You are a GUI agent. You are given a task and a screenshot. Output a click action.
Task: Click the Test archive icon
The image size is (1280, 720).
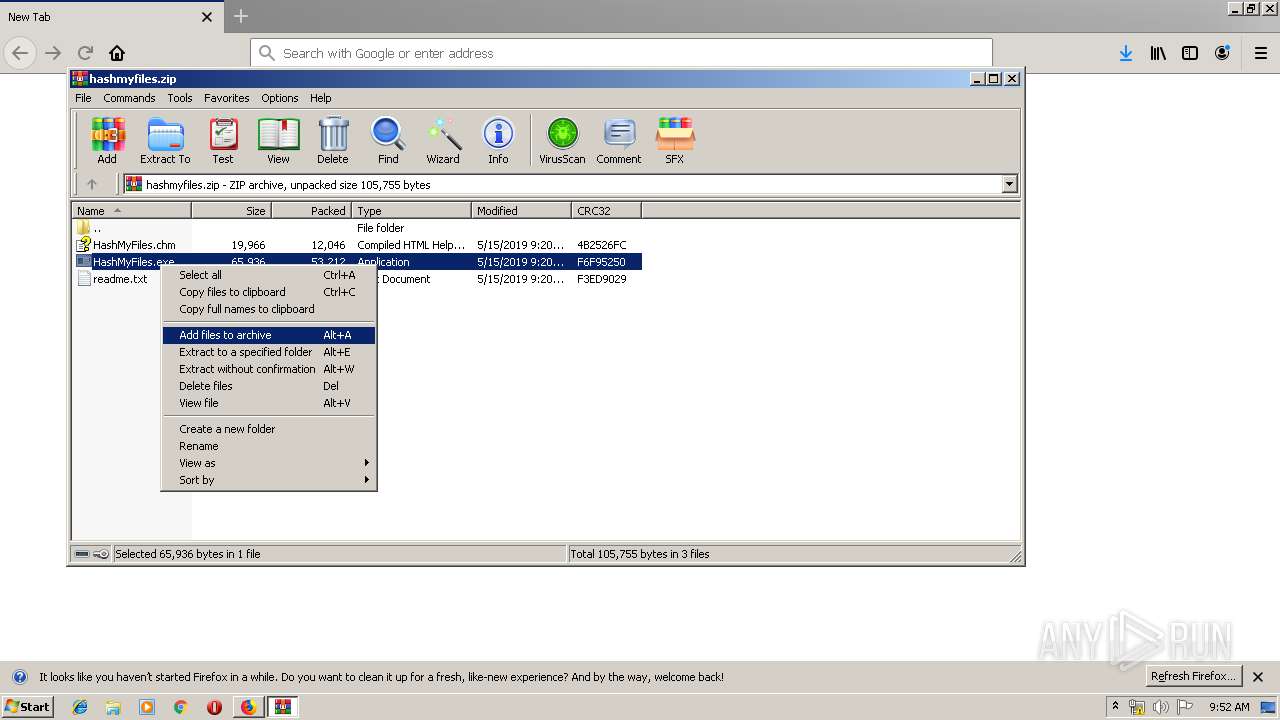(x=223, y=140)
